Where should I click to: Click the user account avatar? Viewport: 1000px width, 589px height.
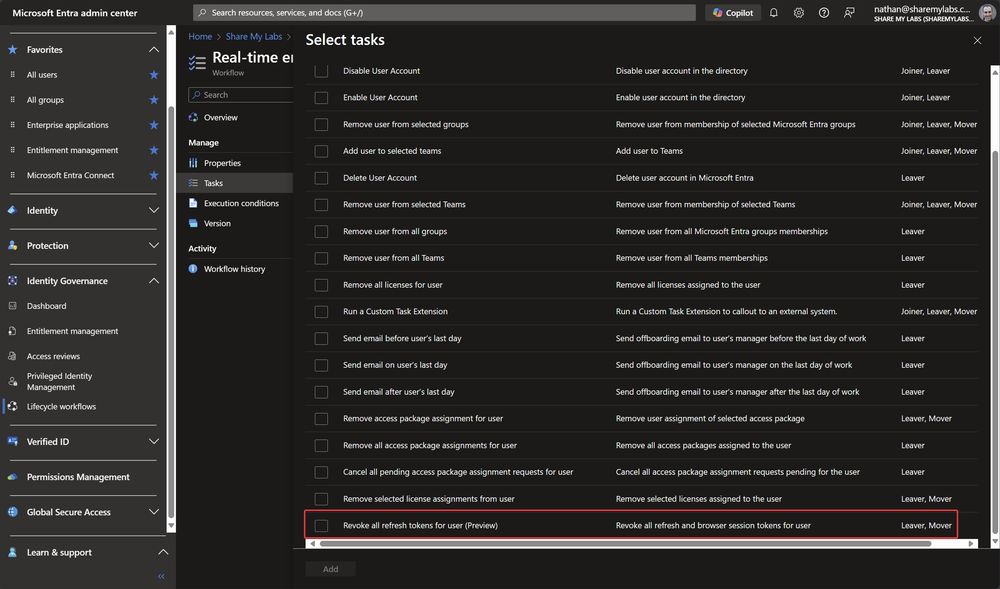[986, 13]
